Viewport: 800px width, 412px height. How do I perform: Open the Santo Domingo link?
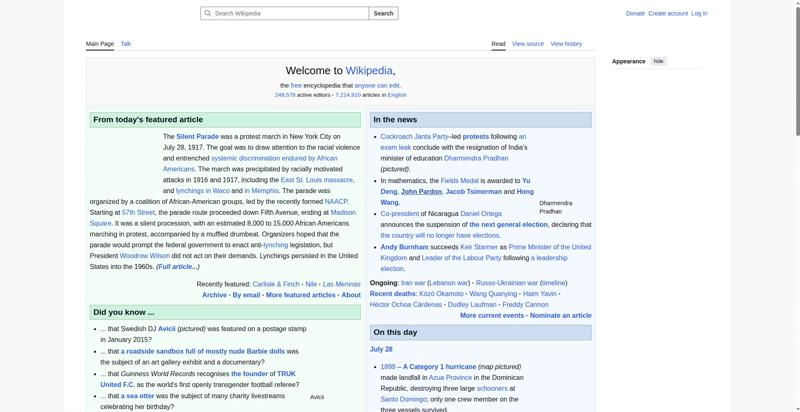click(403, 399)
